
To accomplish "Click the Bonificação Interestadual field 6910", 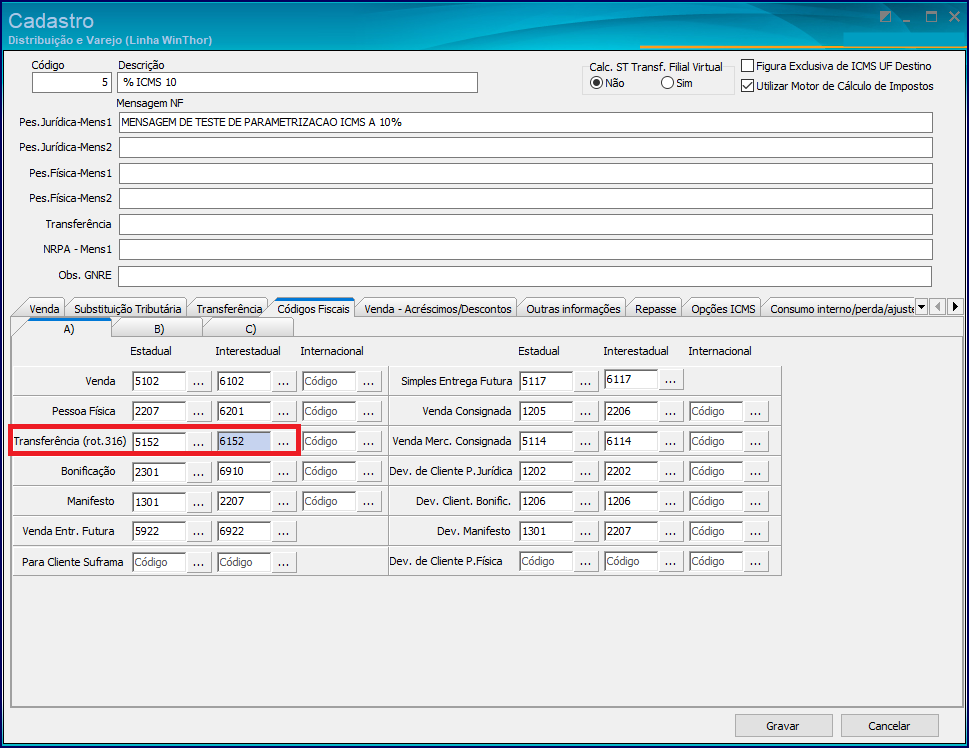I will pos(244,471).
